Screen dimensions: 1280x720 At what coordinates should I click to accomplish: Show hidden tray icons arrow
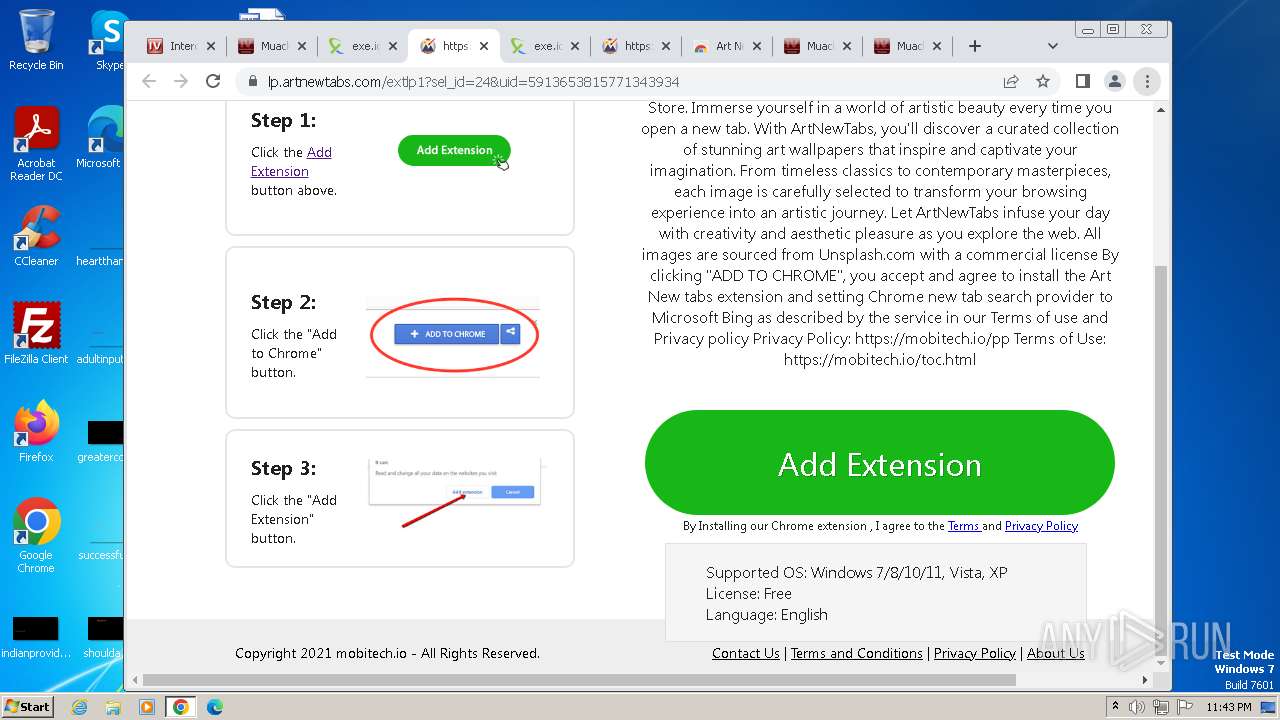[1115, 706]
